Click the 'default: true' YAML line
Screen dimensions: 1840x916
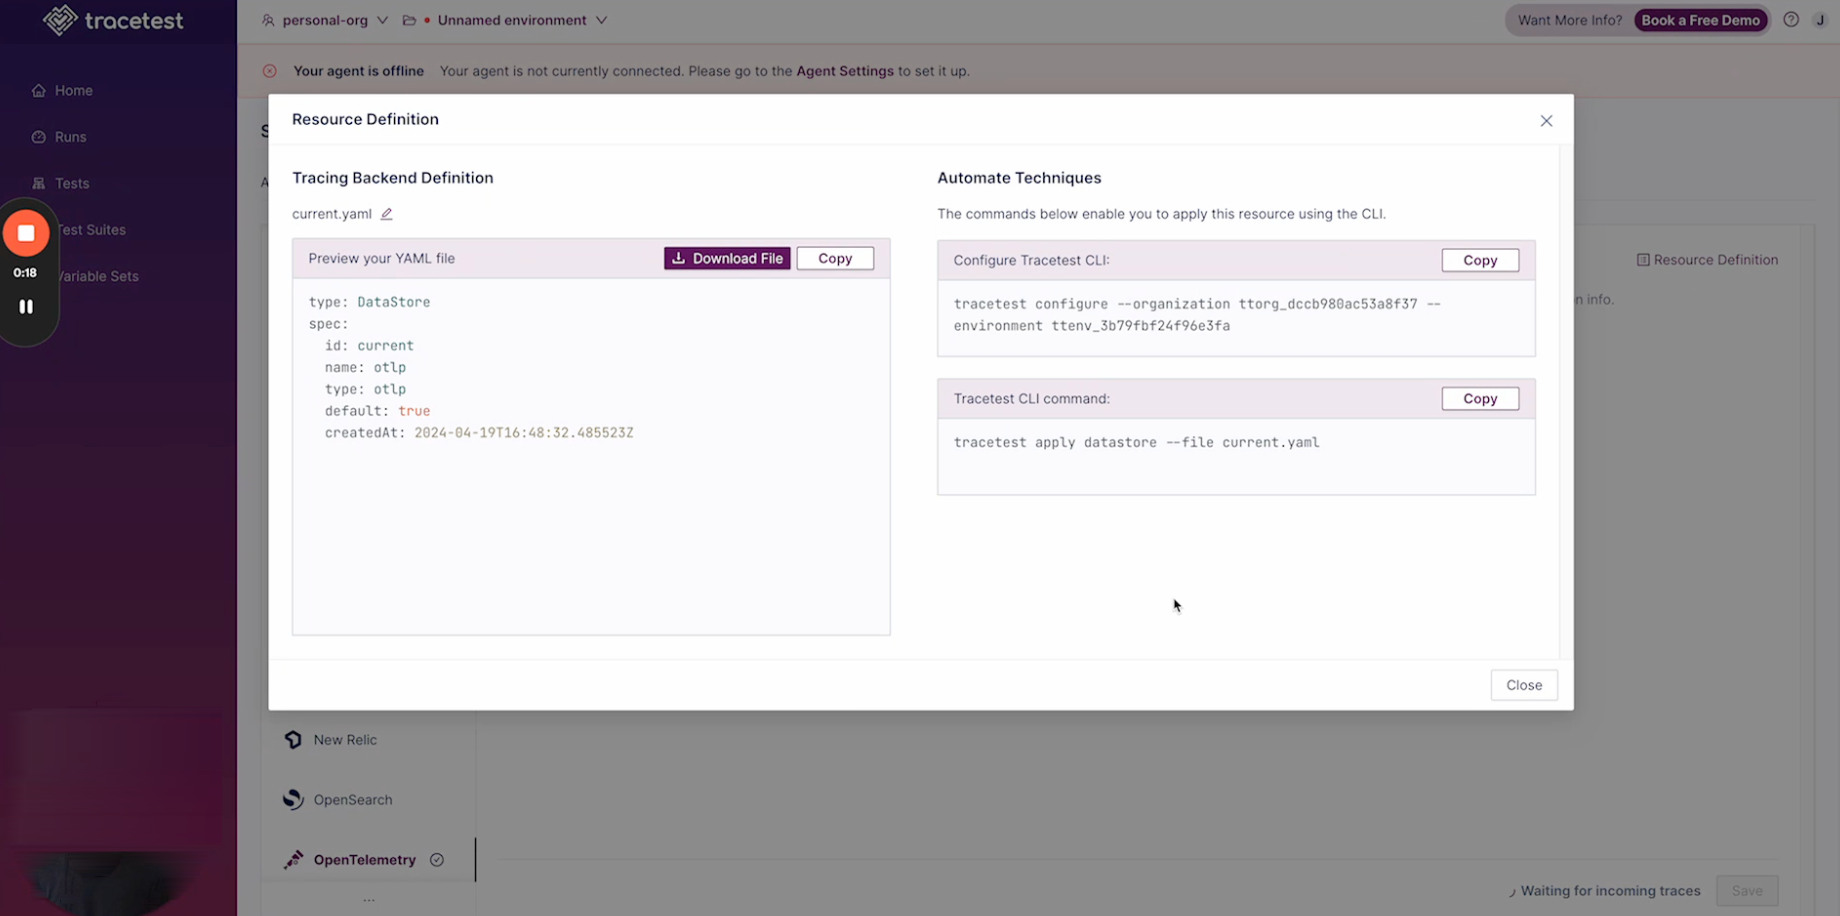click(x=377, y=411)
